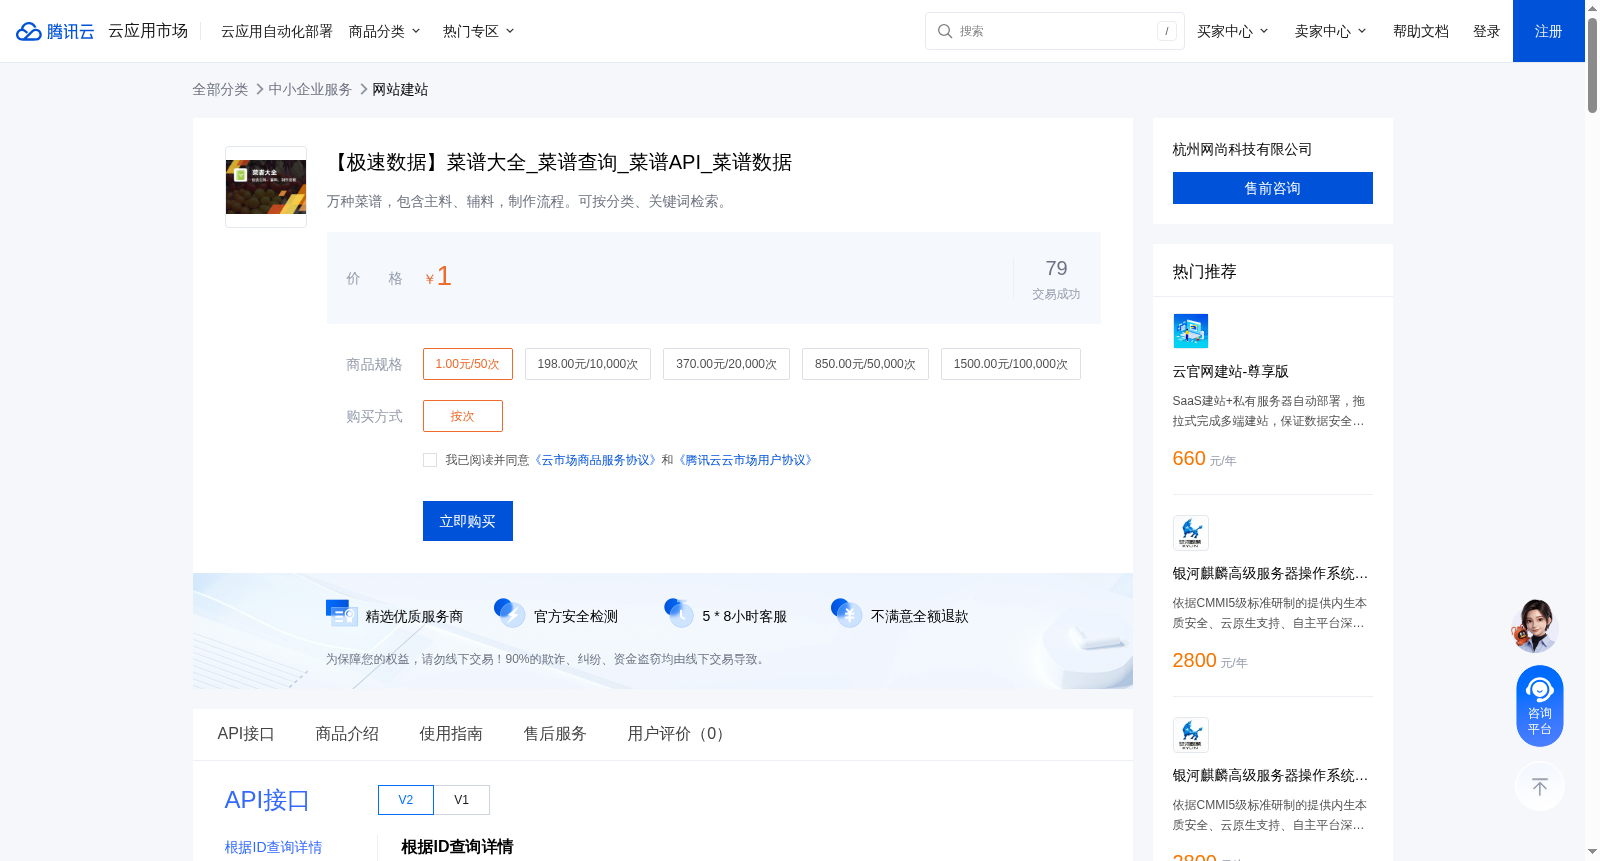Open 云应用自动化部署 in top nav

[277, 31]
